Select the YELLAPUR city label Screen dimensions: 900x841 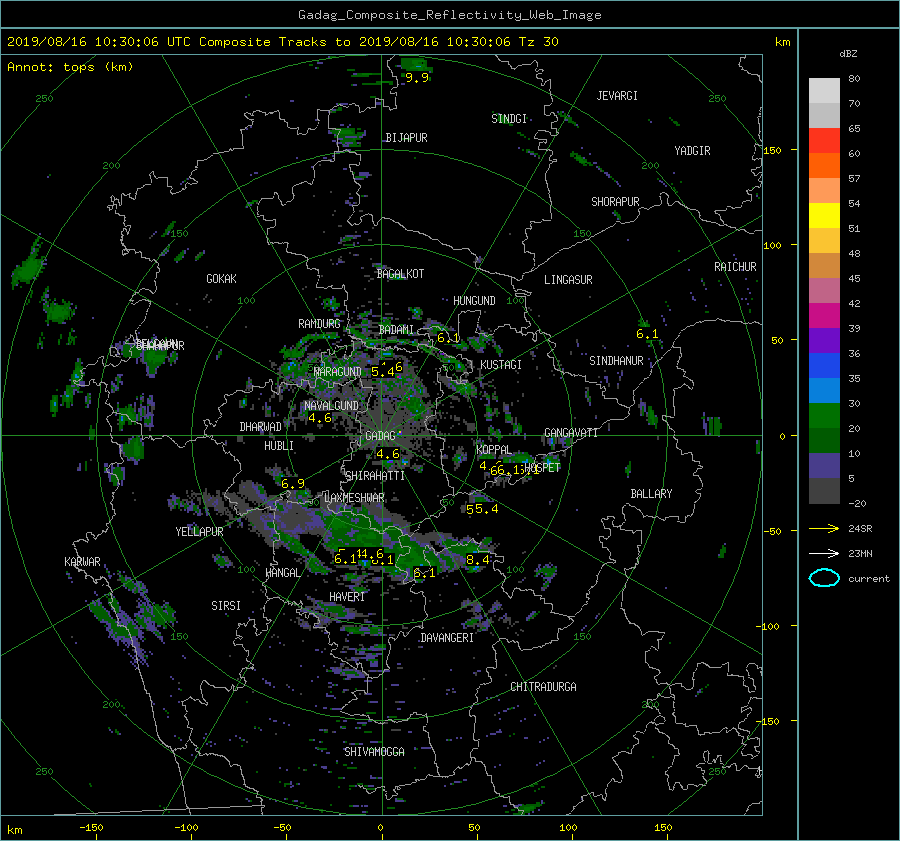[x=199, y=532]
